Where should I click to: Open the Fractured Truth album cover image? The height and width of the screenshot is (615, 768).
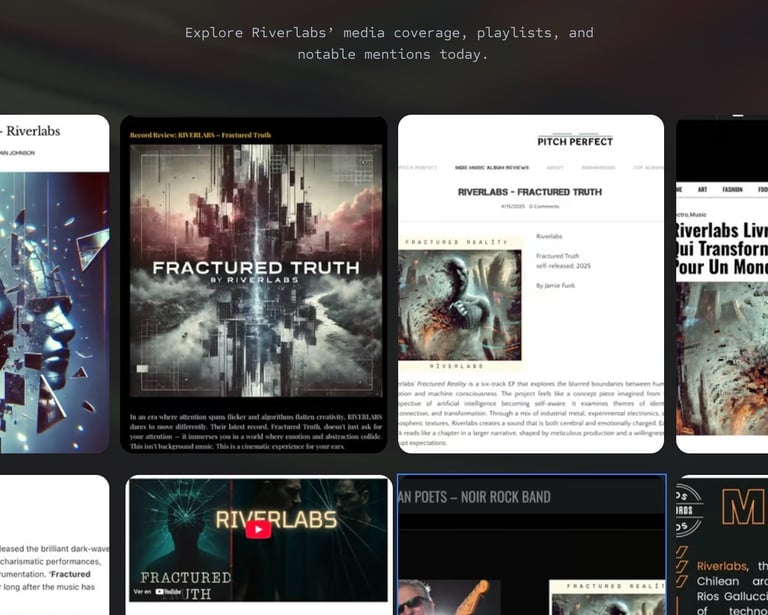[256, 270]
